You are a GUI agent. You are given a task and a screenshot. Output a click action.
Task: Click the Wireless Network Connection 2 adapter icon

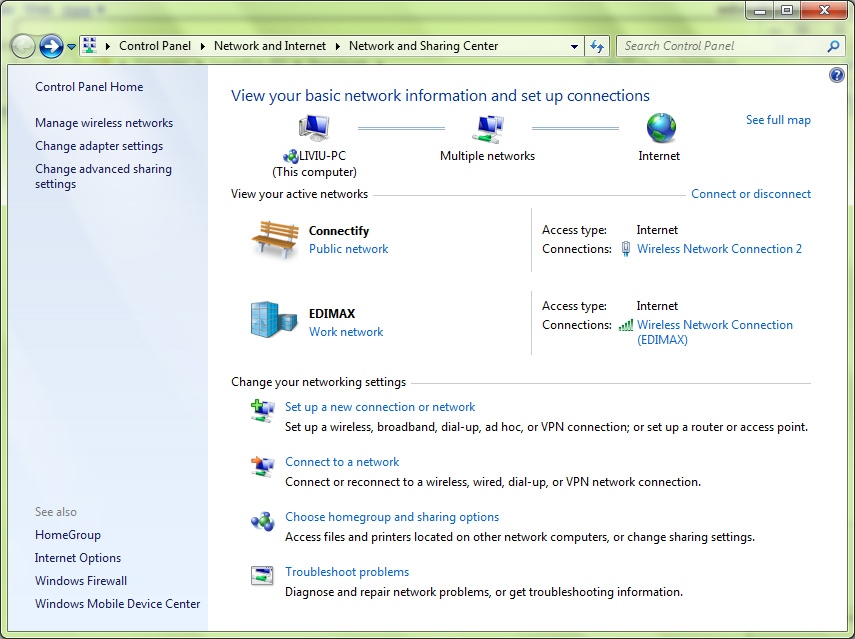click(x=625, y=249)
